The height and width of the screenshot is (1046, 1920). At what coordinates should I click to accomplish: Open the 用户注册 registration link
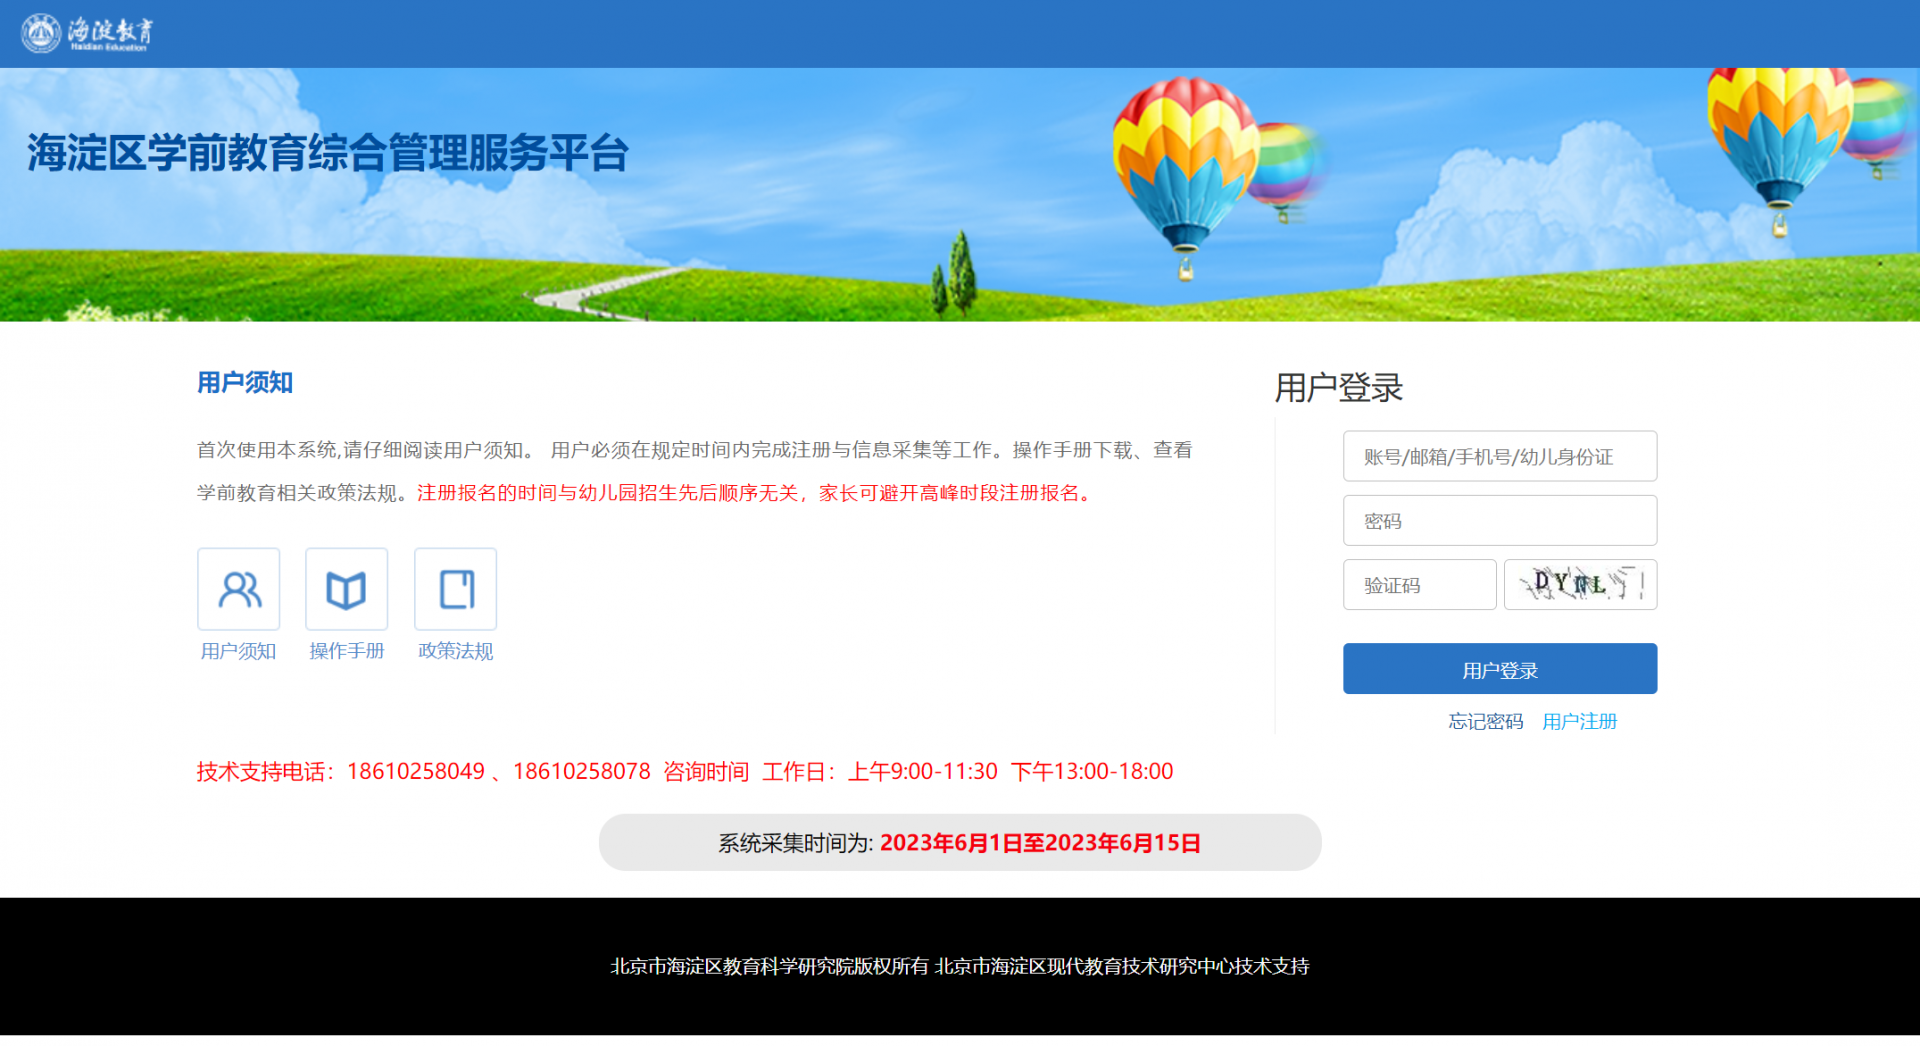tap(1579, 721)
